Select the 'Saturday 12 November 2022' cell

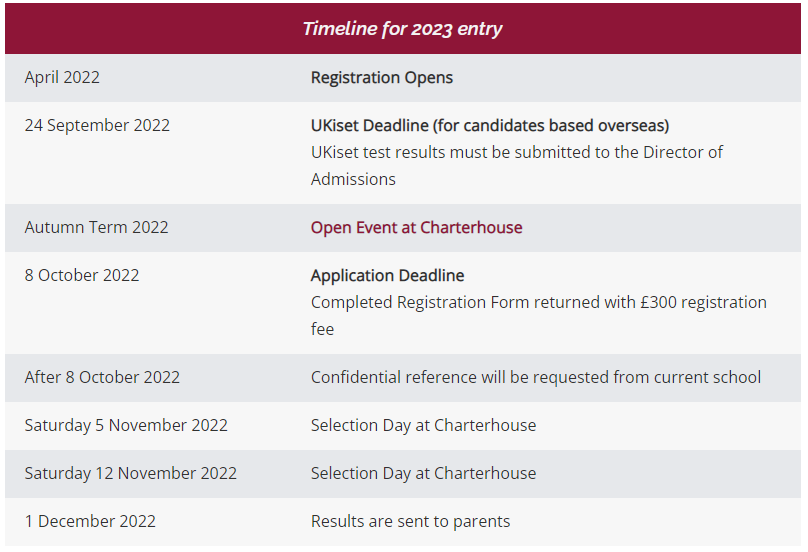click(131, 473)
